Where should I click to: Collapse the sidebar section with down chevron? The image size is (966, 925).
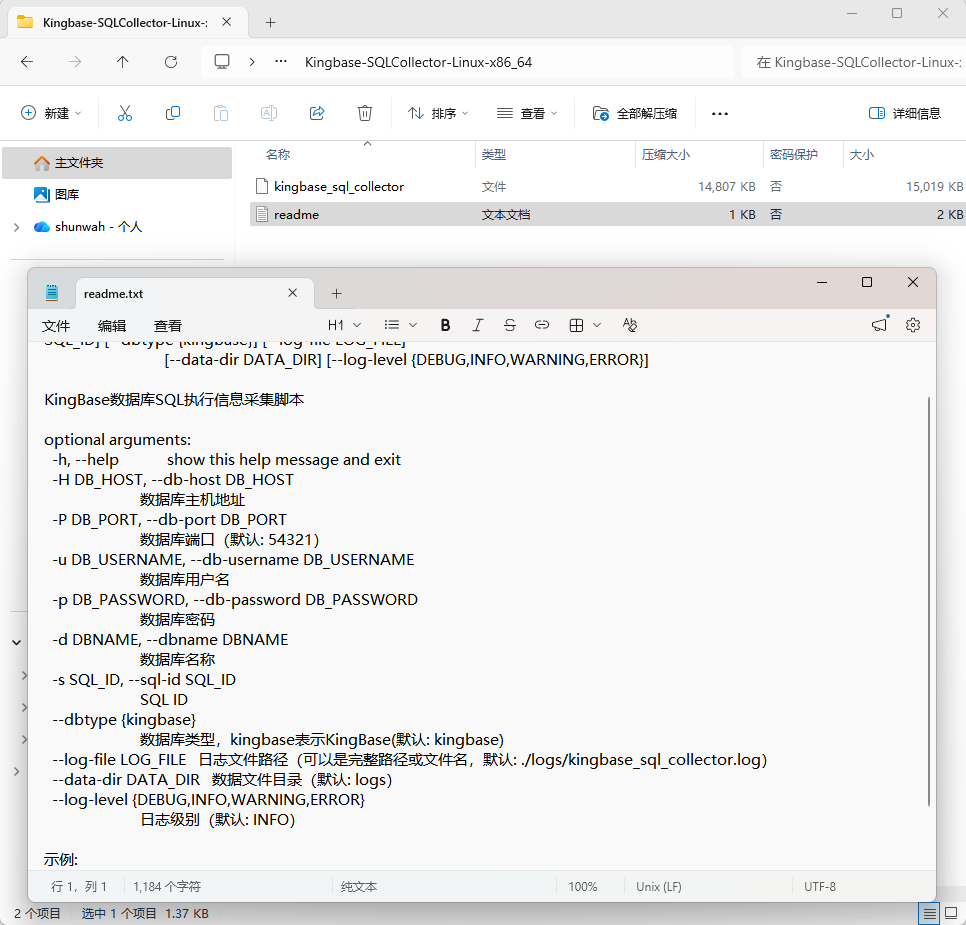tap(17, 642)
